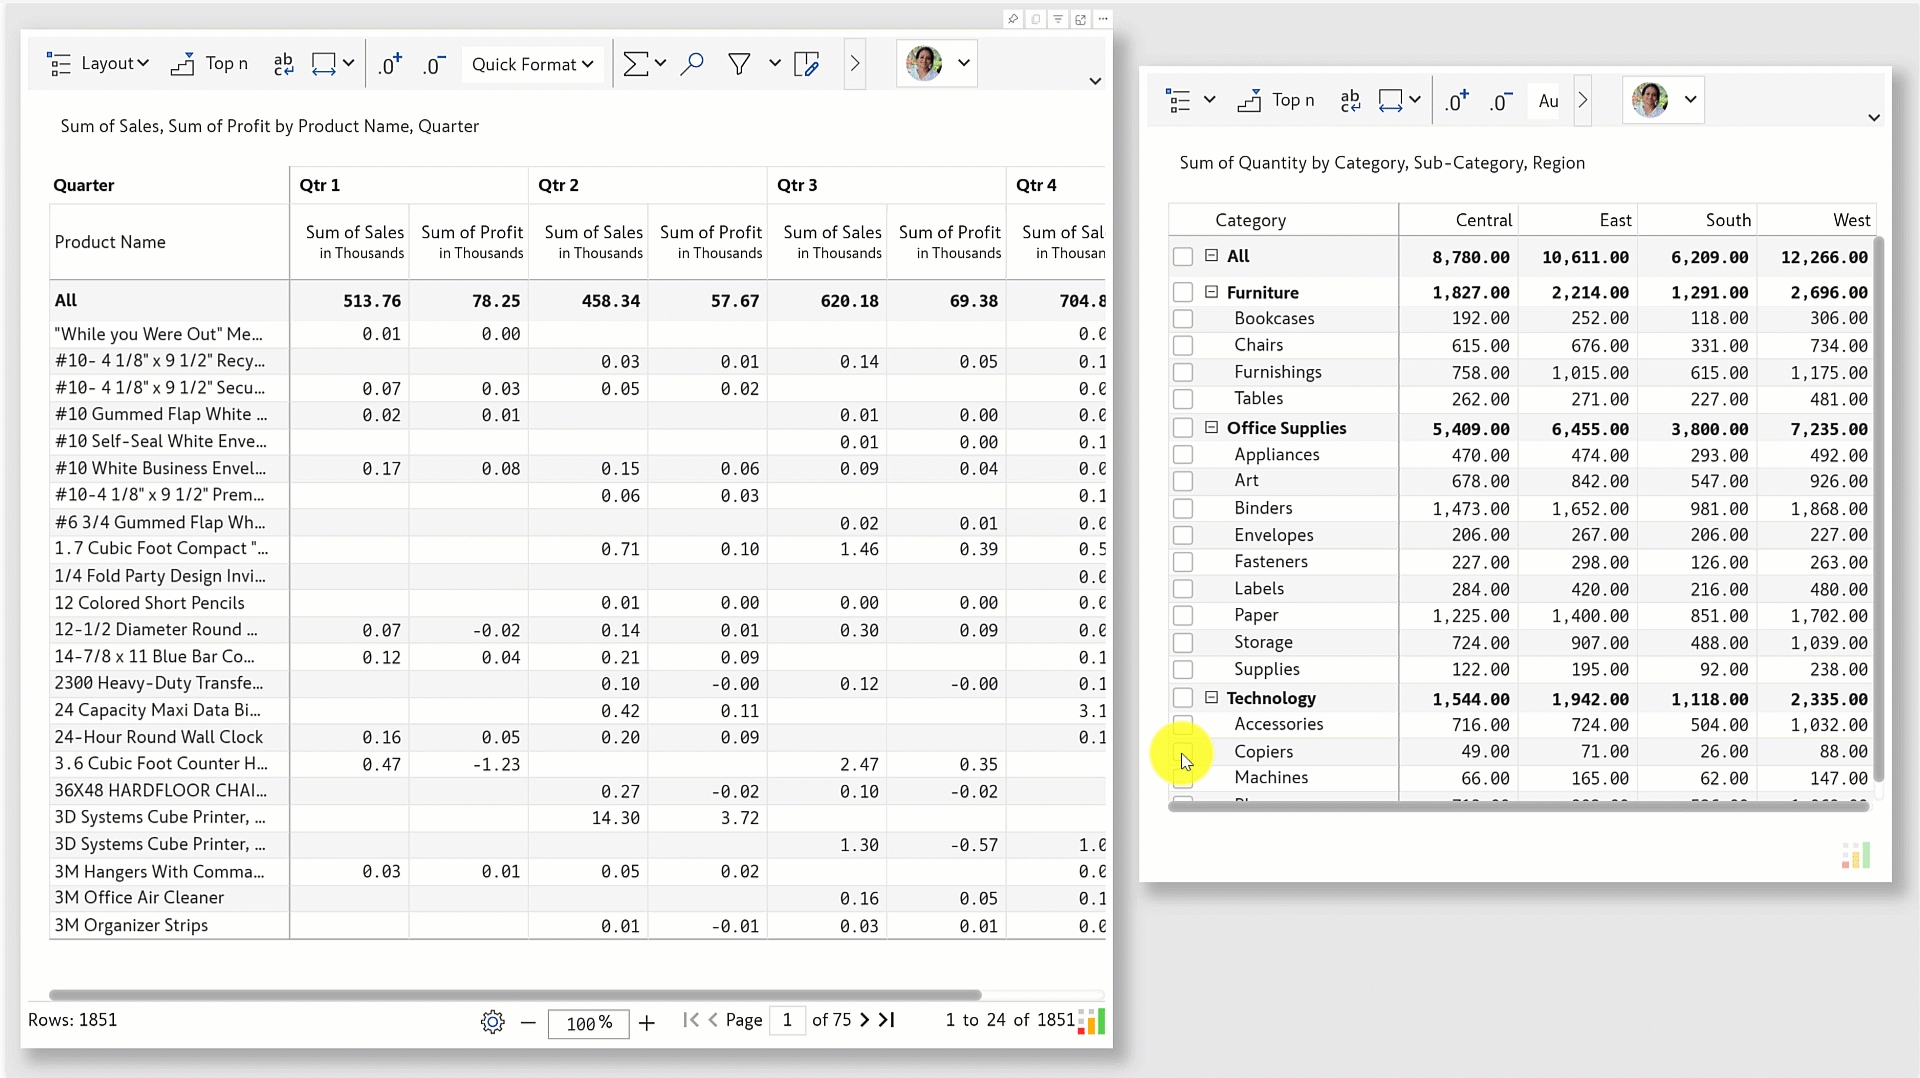The height and width of the screenshot is (1078, 1920).
Task: Click the West region column header
Action: tap(1851, 220)
